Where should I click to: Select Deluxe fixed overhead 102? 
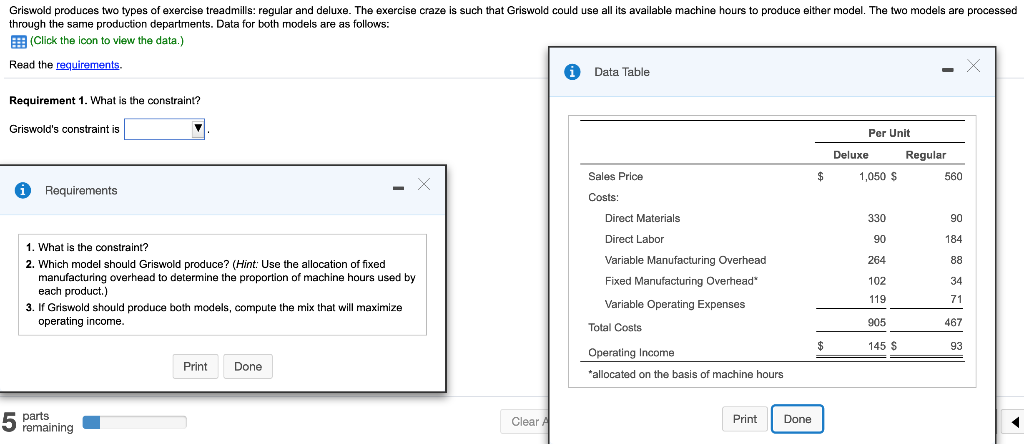tap(877, 281)
